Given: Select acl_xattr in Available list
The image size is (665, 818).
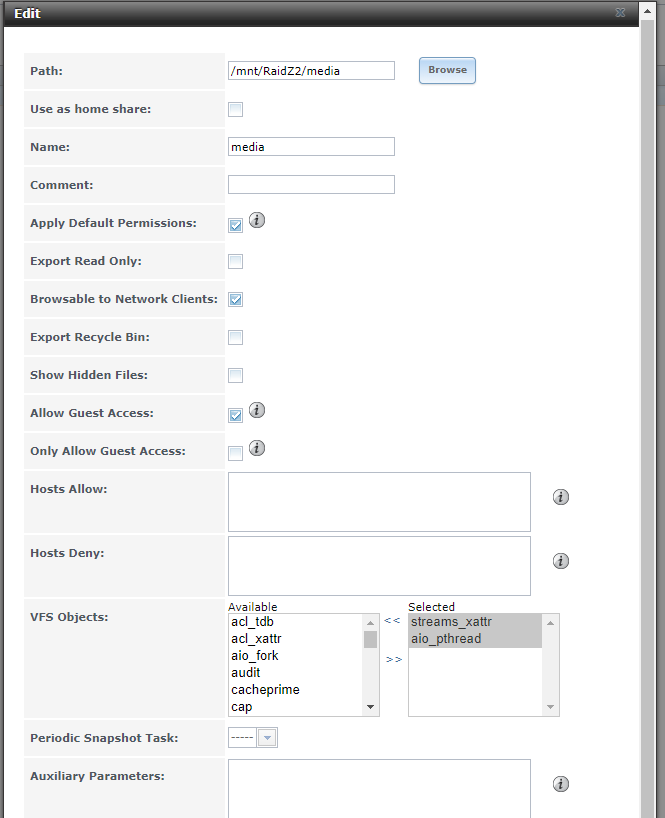Looking at the screenshot, I should coord(296,639).
